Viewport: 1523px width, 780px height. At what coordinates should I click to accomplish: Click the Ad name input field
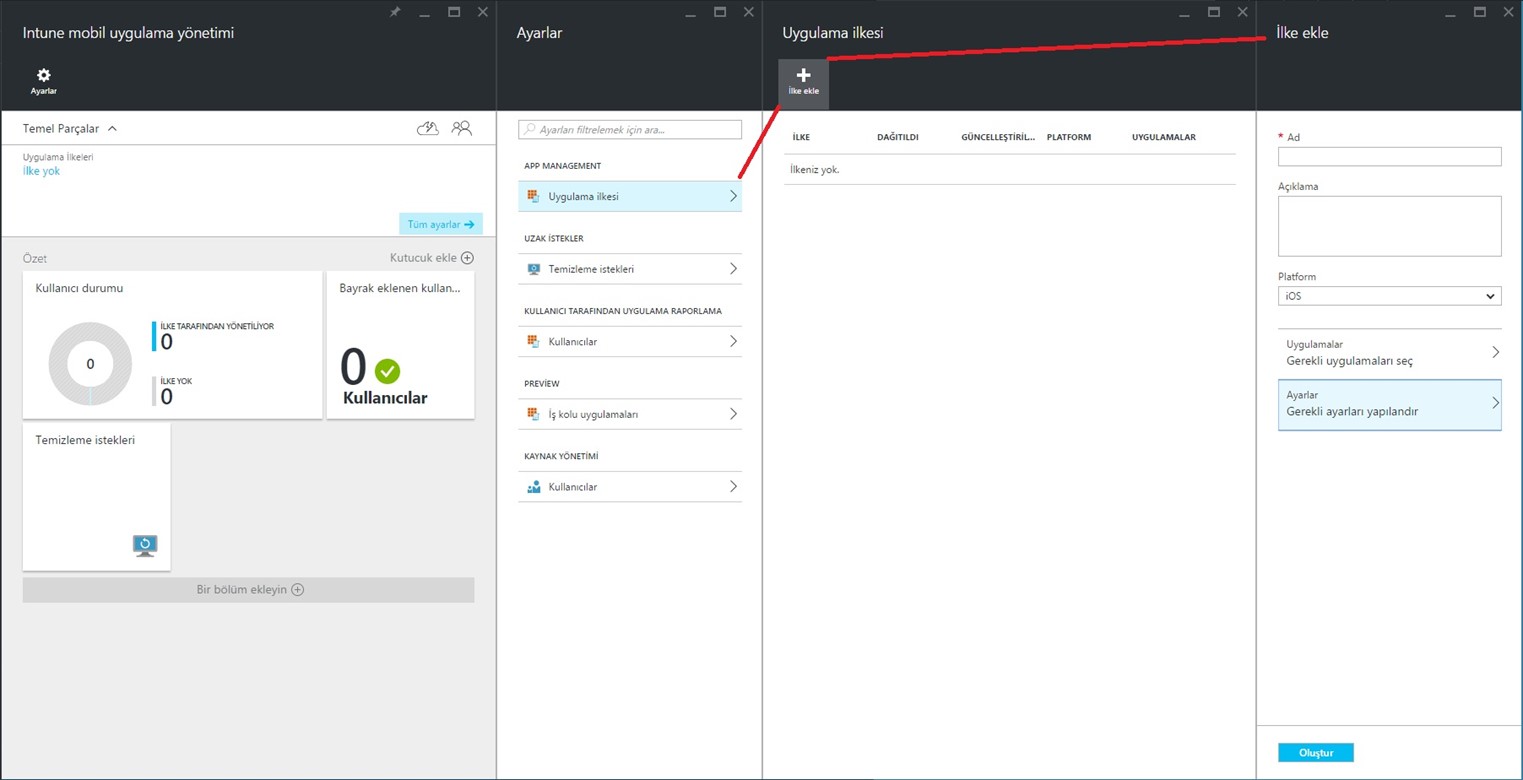(x=1389, y=156)
